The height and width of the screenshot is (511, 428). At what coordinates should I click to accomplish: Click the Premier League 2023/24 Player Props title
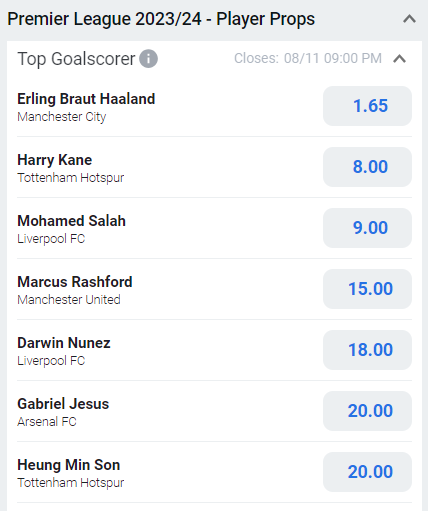(161, 19)
